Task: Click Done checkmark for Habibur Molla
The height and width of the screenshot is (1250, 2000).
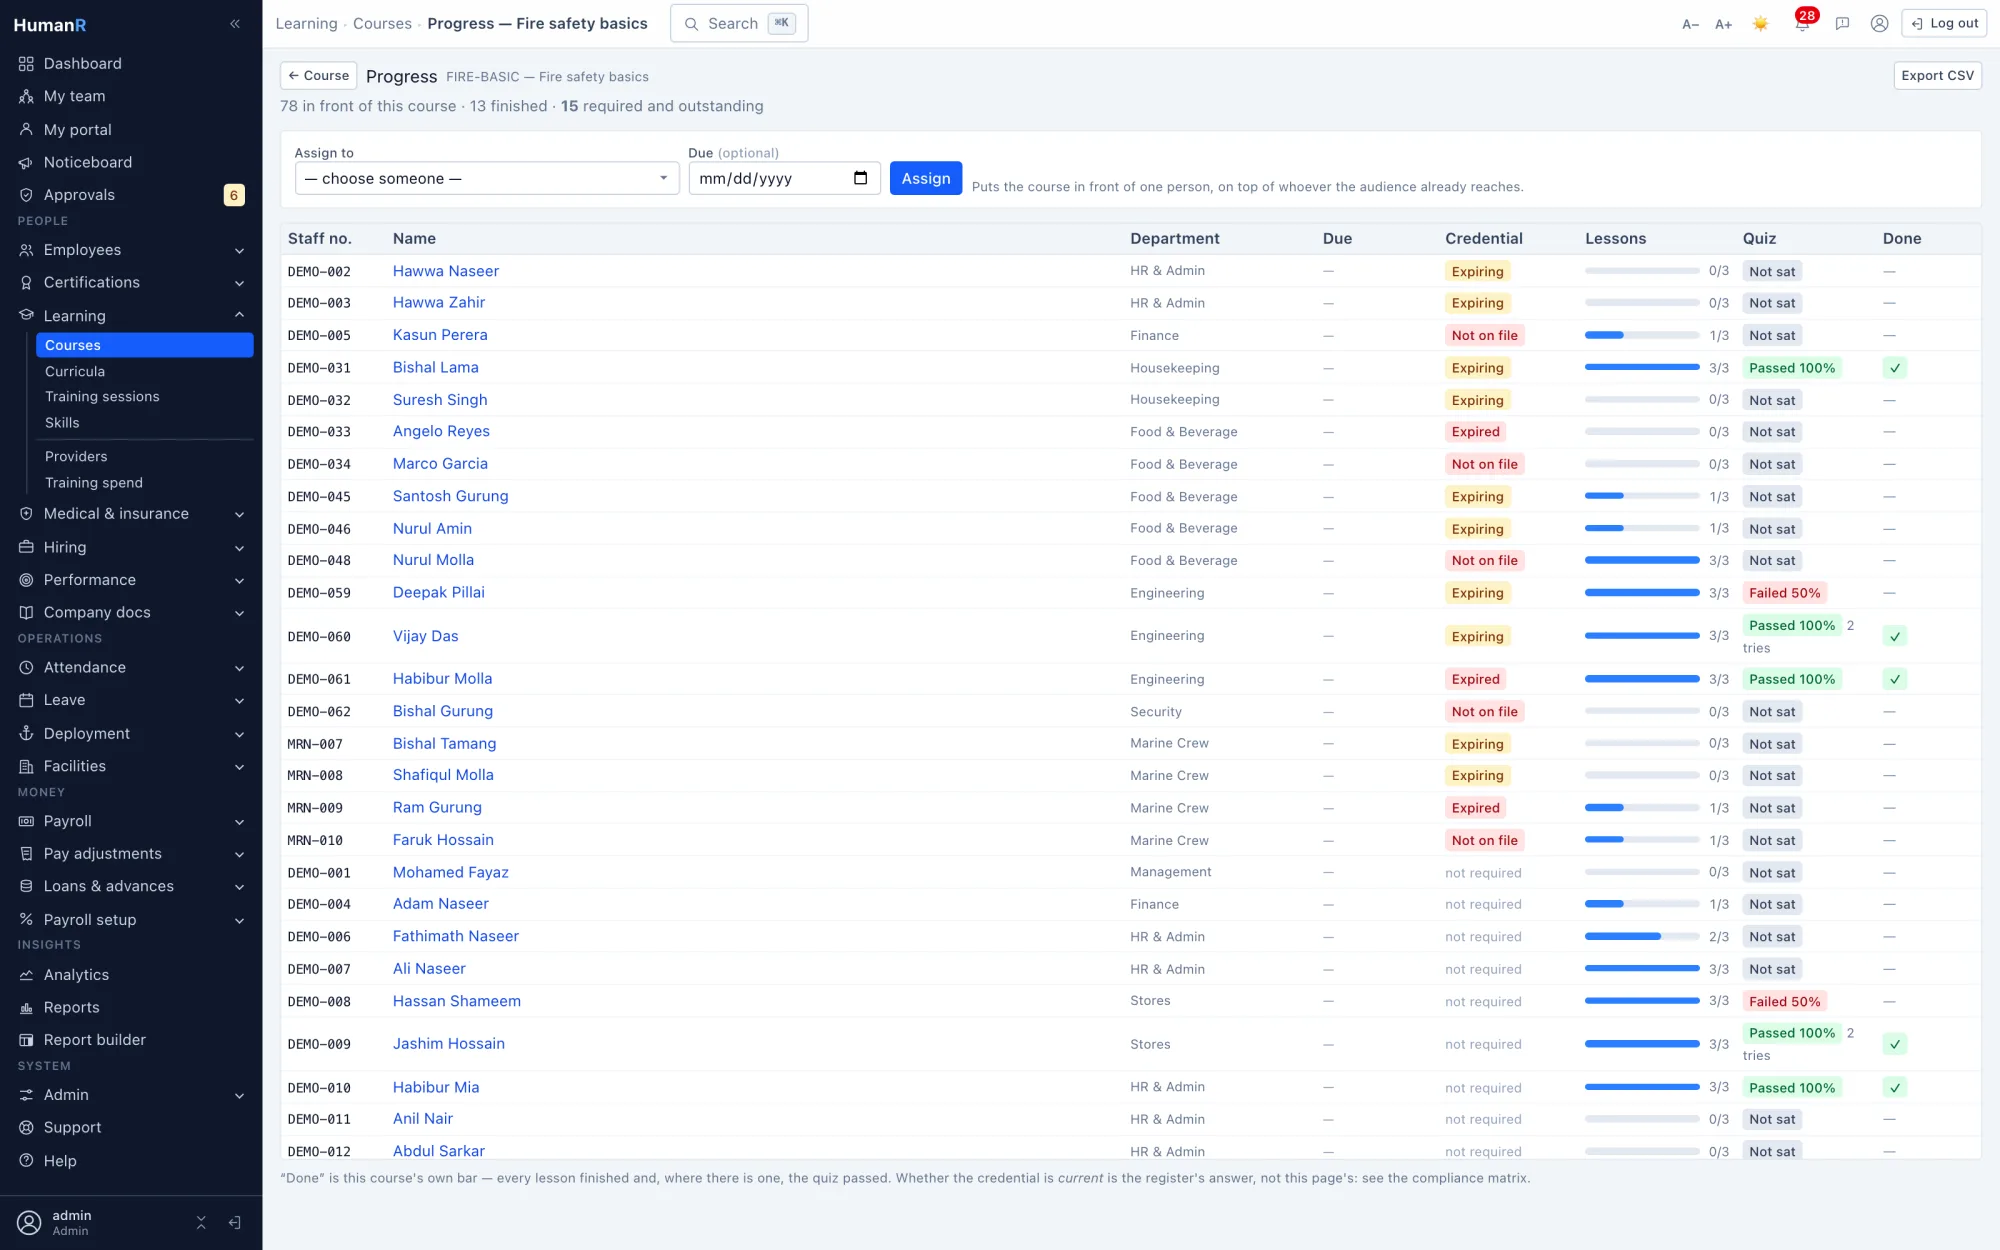Action: [1894, 679]
